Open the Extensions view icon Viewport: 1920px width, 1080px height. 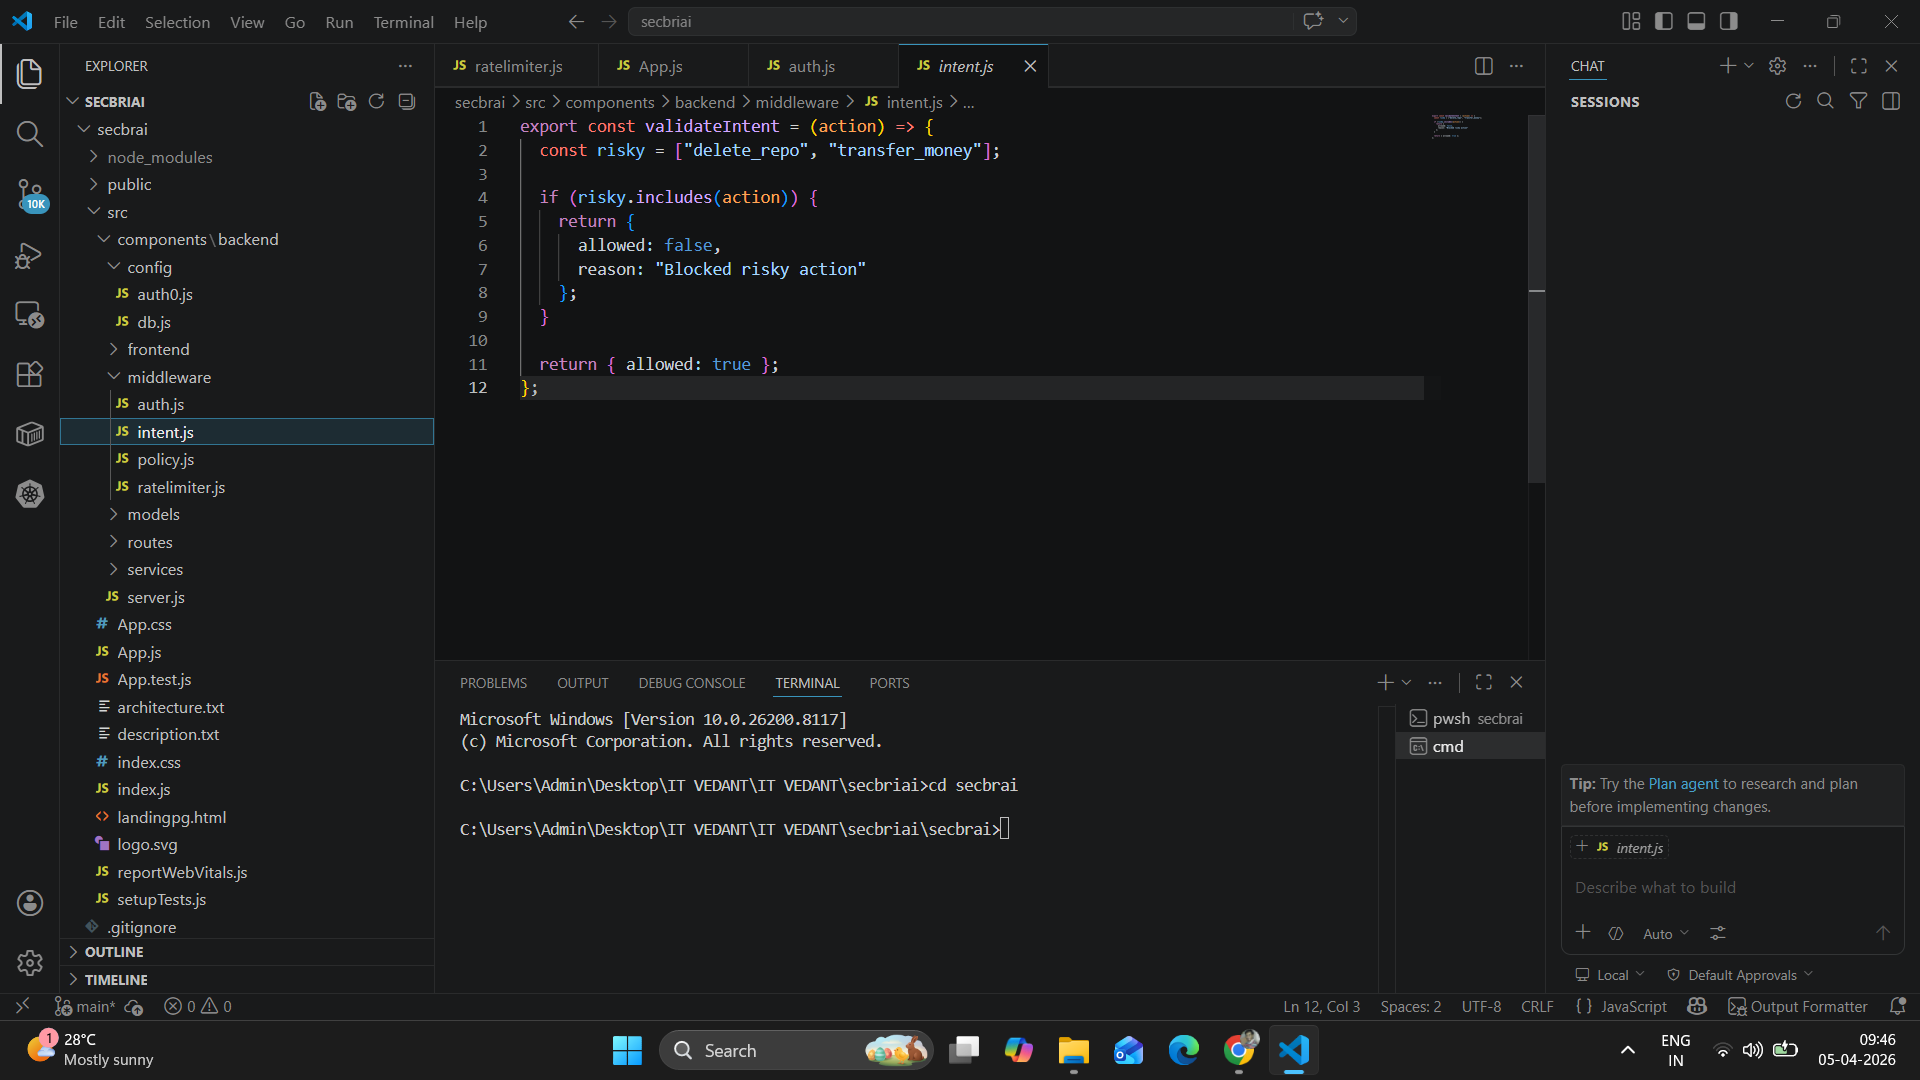pos(30,374)
